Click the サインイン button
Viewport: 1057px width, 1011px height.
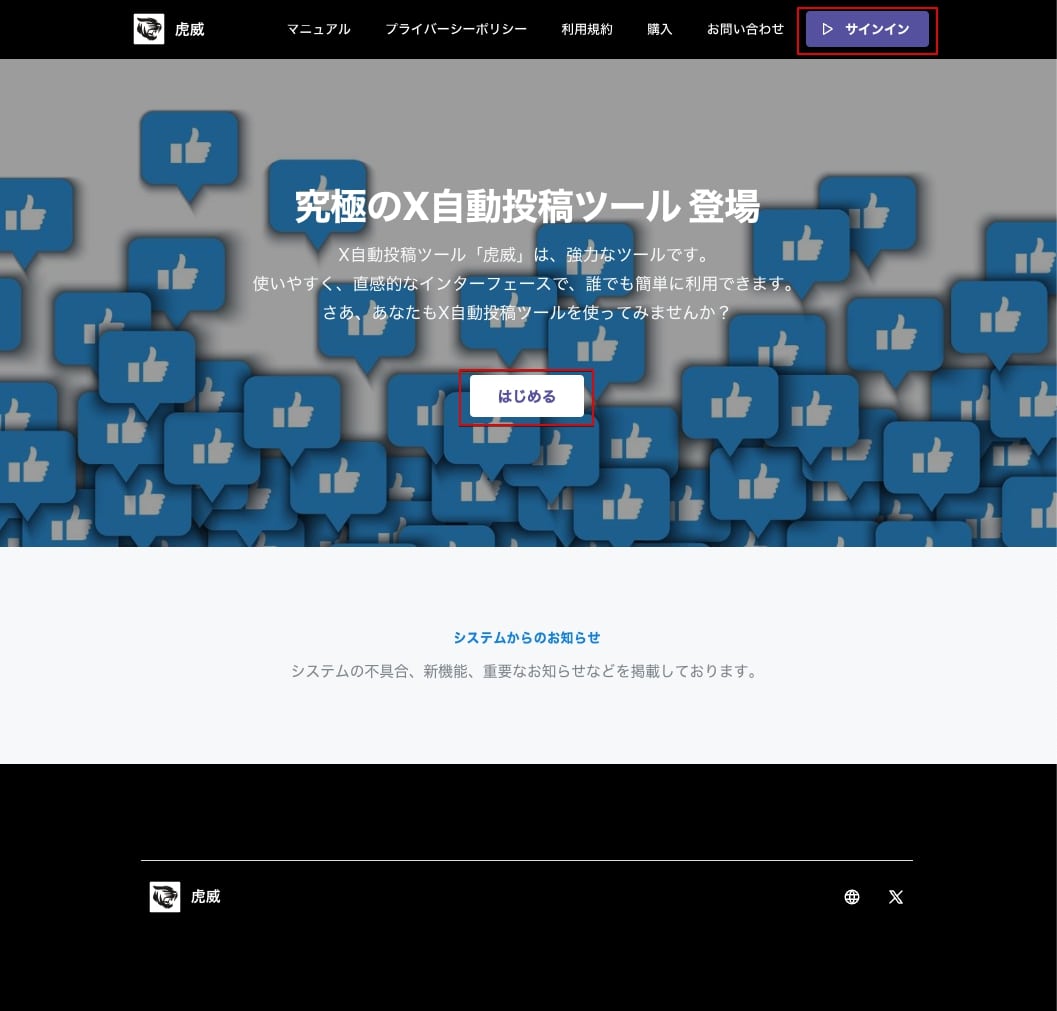point(867,30)
